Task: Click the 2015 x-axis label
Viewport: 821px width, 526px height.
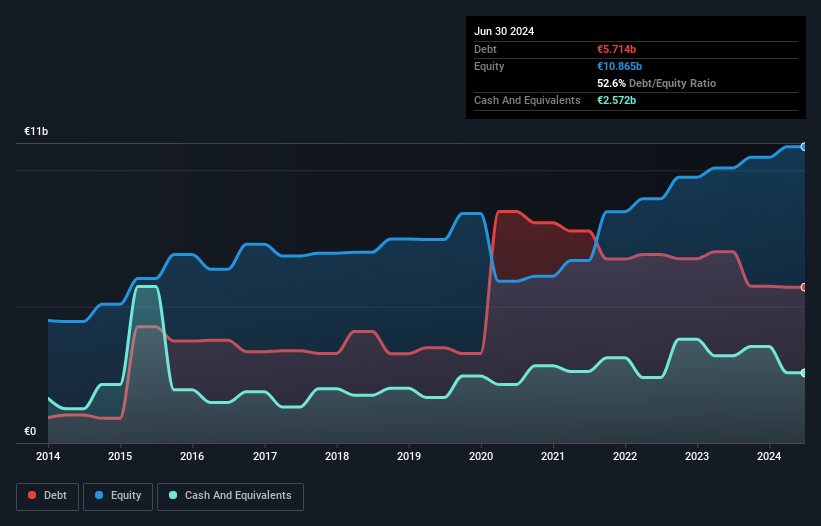Action: pos(120,456)
